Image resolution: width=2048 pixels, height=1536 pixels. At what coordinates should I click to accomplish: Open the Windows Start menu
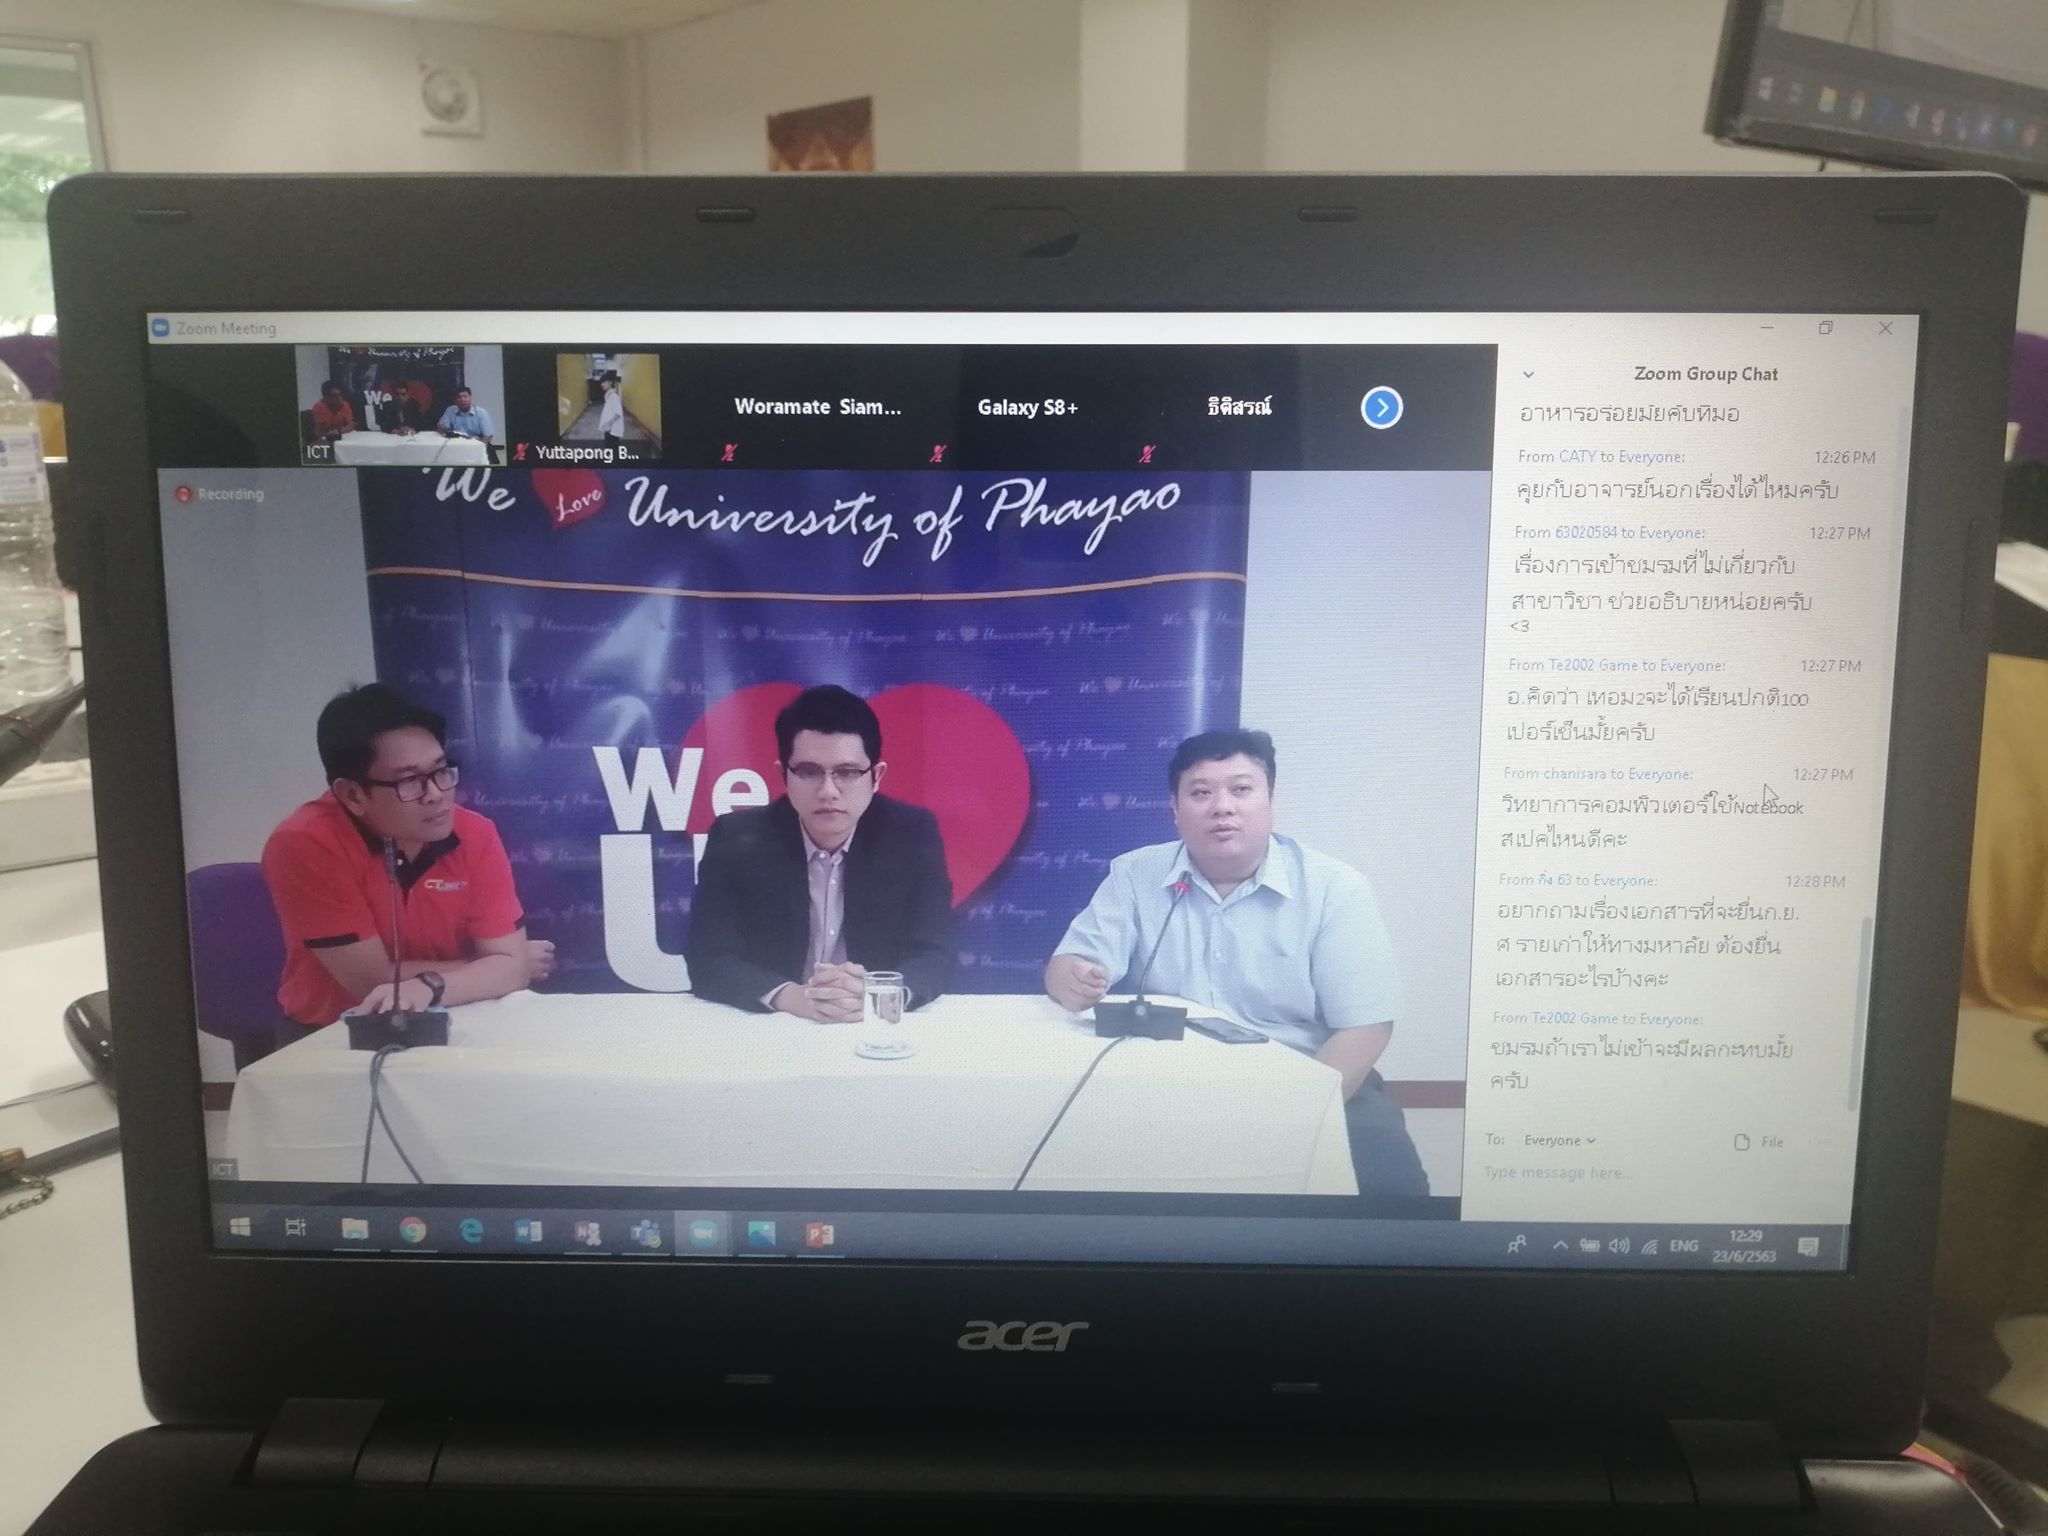(x=240, y=1227)
